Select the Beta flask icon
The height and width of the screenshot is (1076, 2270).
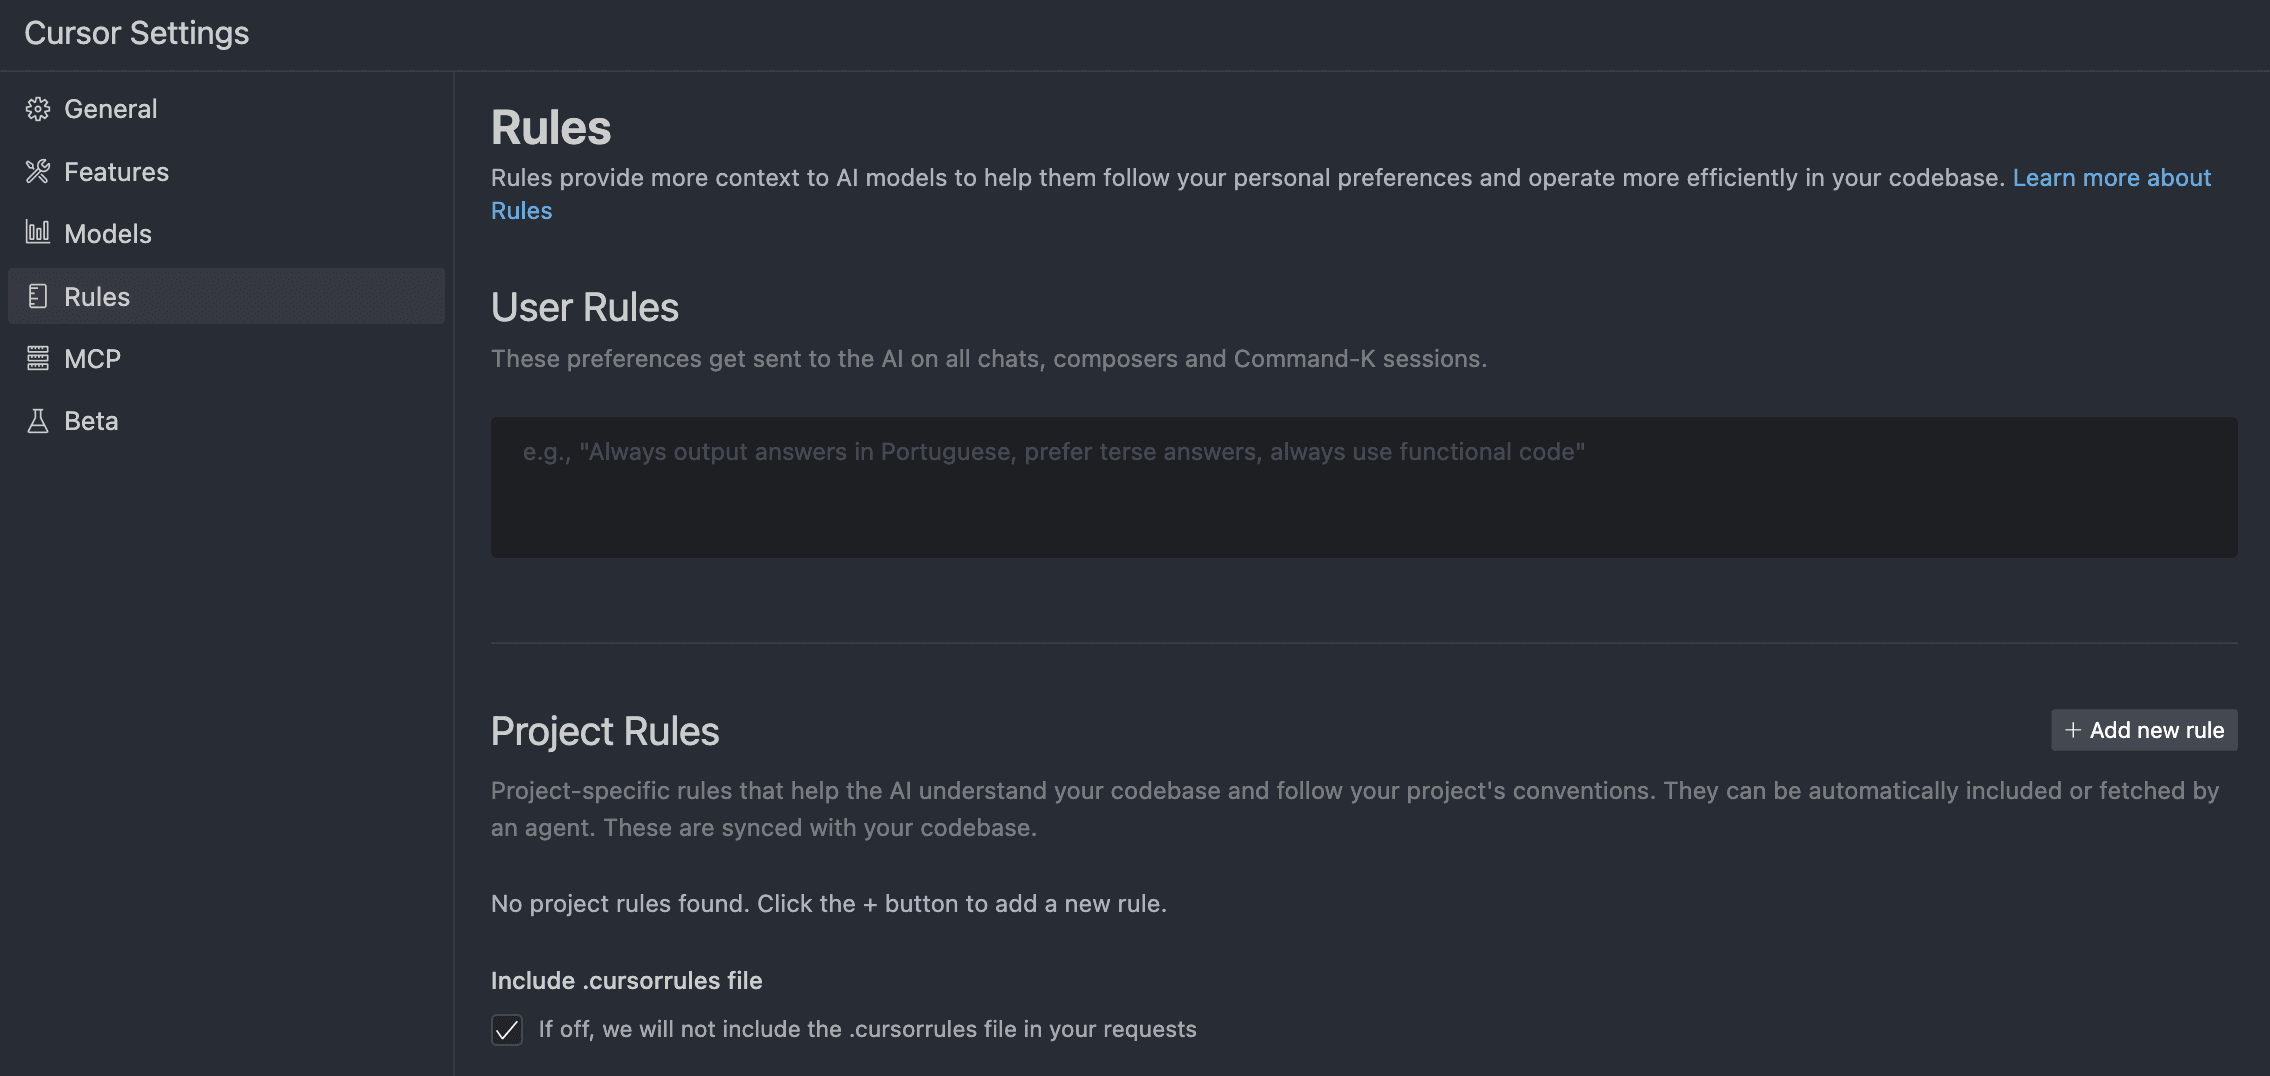pyautogui.click(x=37, y=420)
